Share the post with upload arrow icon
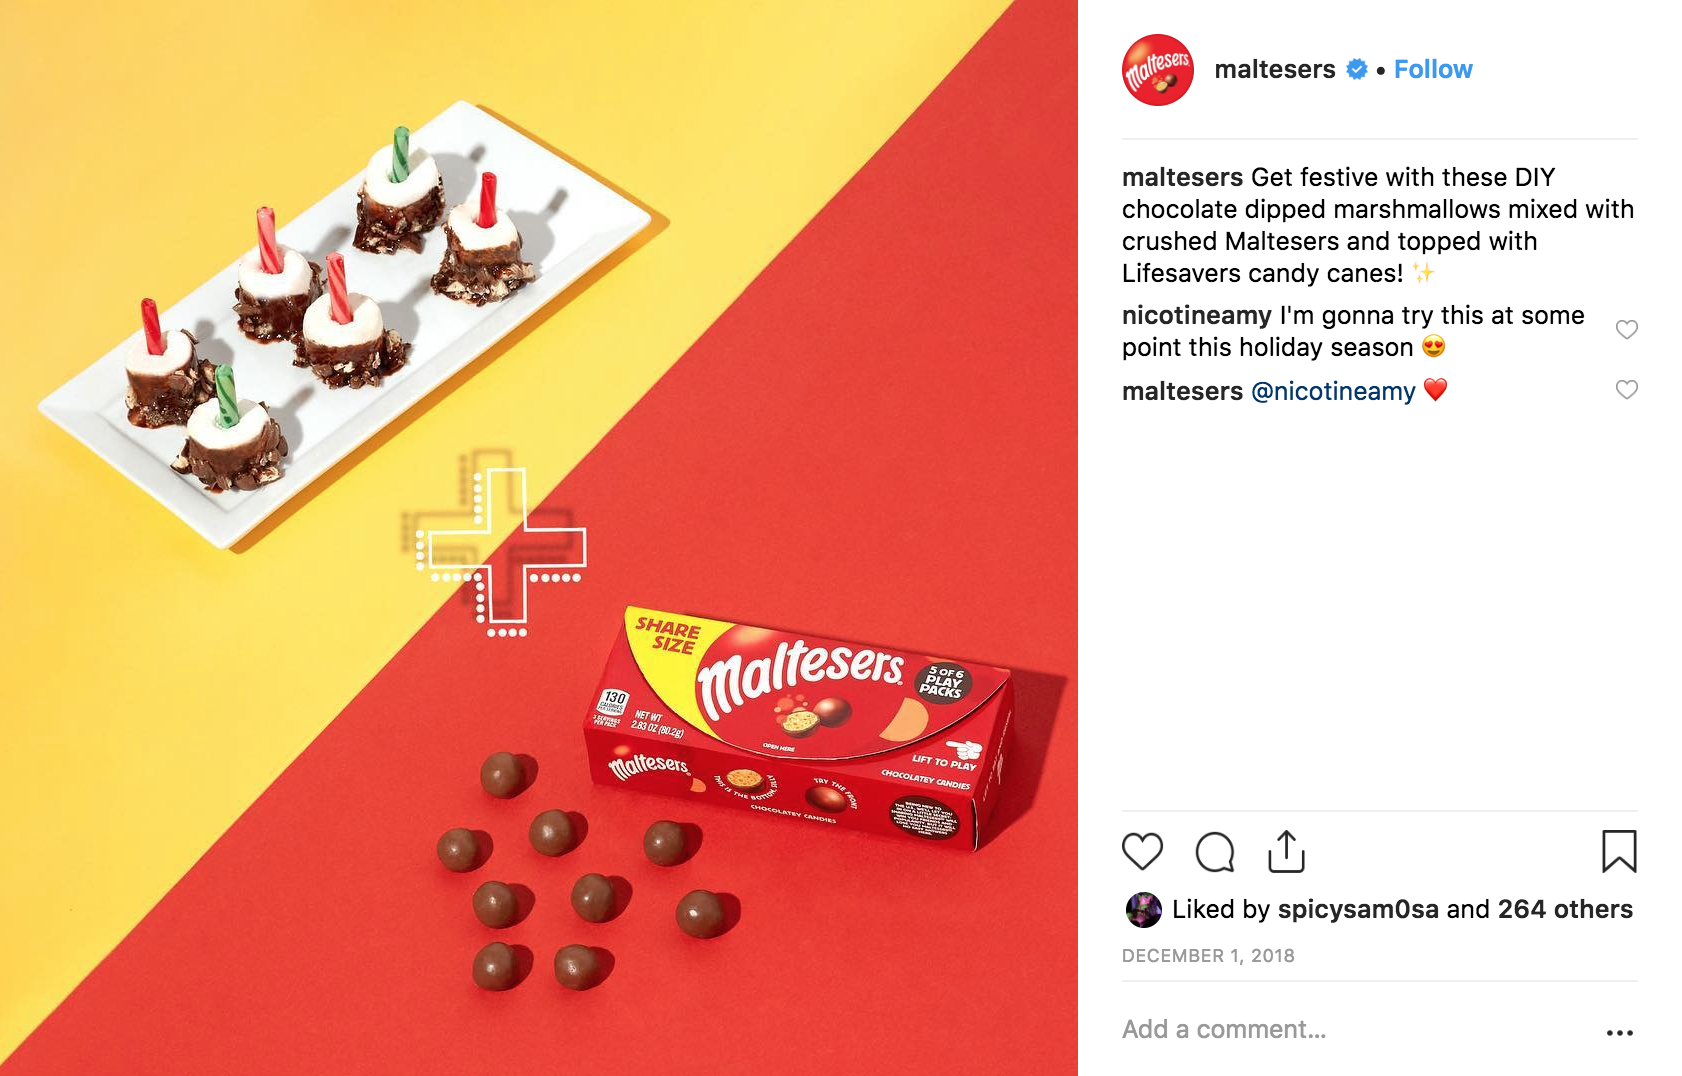Viewport: 1682px width, 1076px height. pos(1286,851)
